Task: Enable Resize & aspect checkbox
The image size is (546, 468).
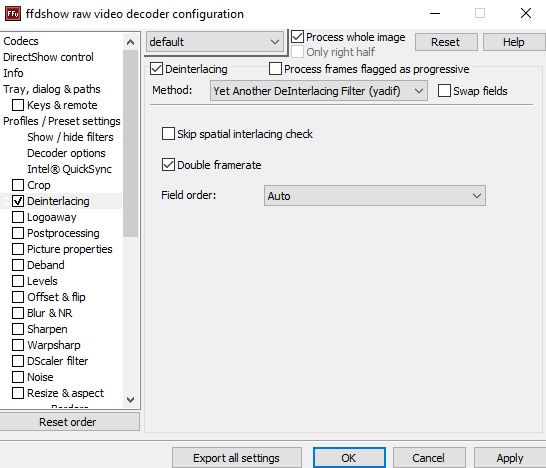Action: click(x=18, y=393)
